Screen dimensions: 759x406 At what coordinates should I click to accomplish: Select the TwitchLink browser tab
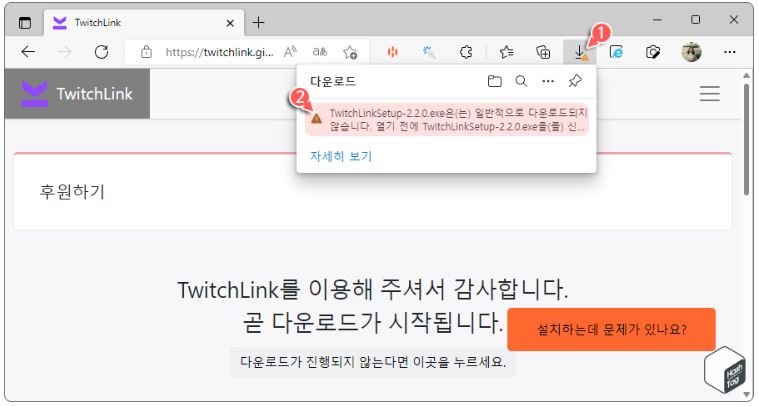144,23
